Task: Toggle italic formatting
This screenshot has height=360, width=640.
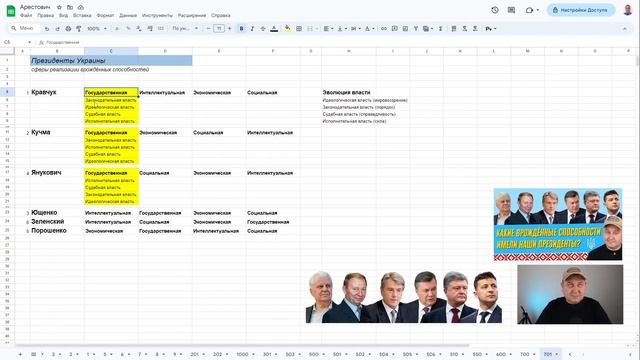Action: pyautogui.click(x=252, y=29)
